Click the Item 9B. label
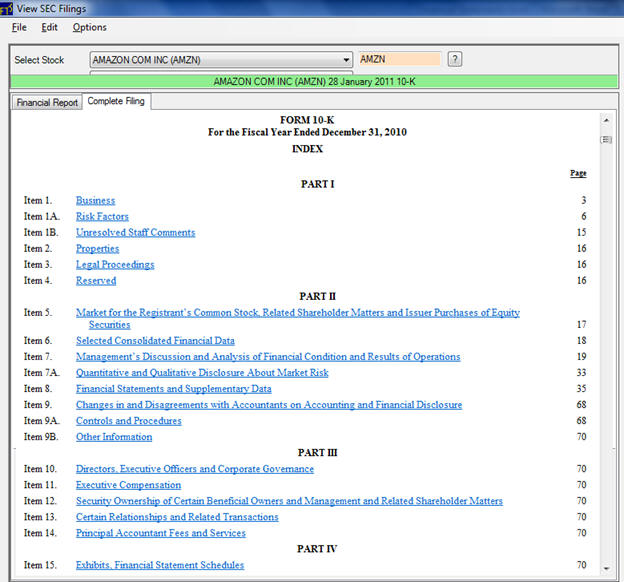Viewport: 624px width, 582px height. [41, 437]
